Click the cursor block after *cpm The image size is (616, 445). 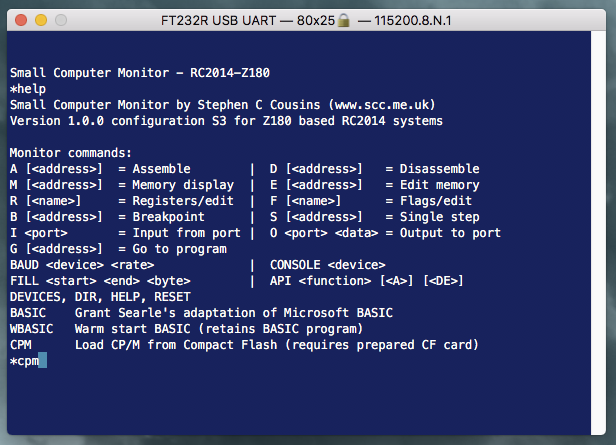42,361
